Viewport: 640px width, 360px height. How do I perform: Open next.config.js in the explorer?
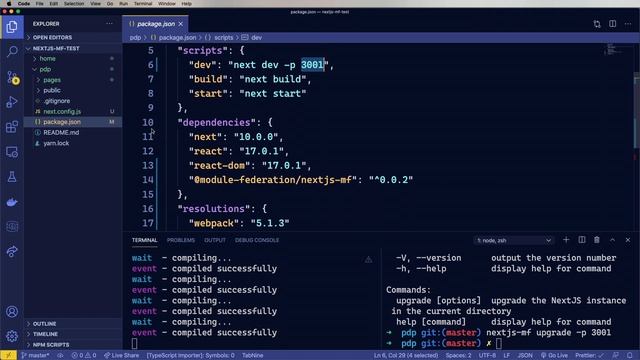(x=73, y=111)
